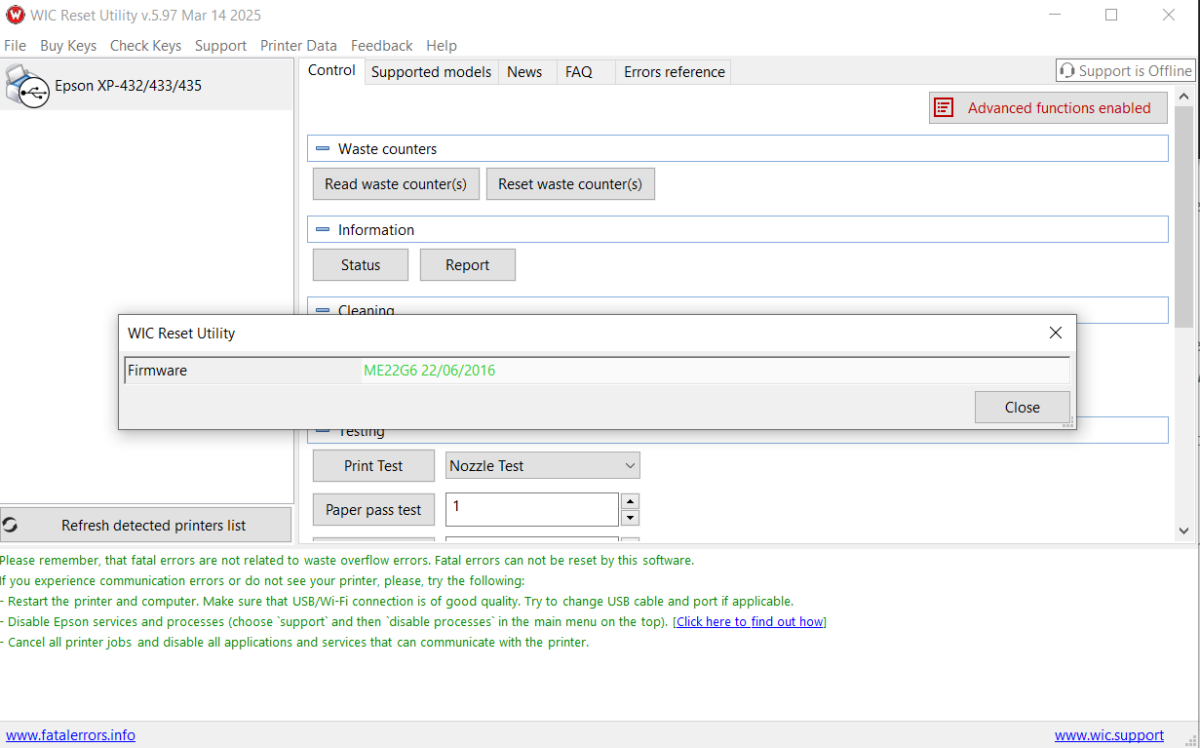Click the Support is Offline headset icon
Screen dimensions: 1200x748
tap(1067, 71)
